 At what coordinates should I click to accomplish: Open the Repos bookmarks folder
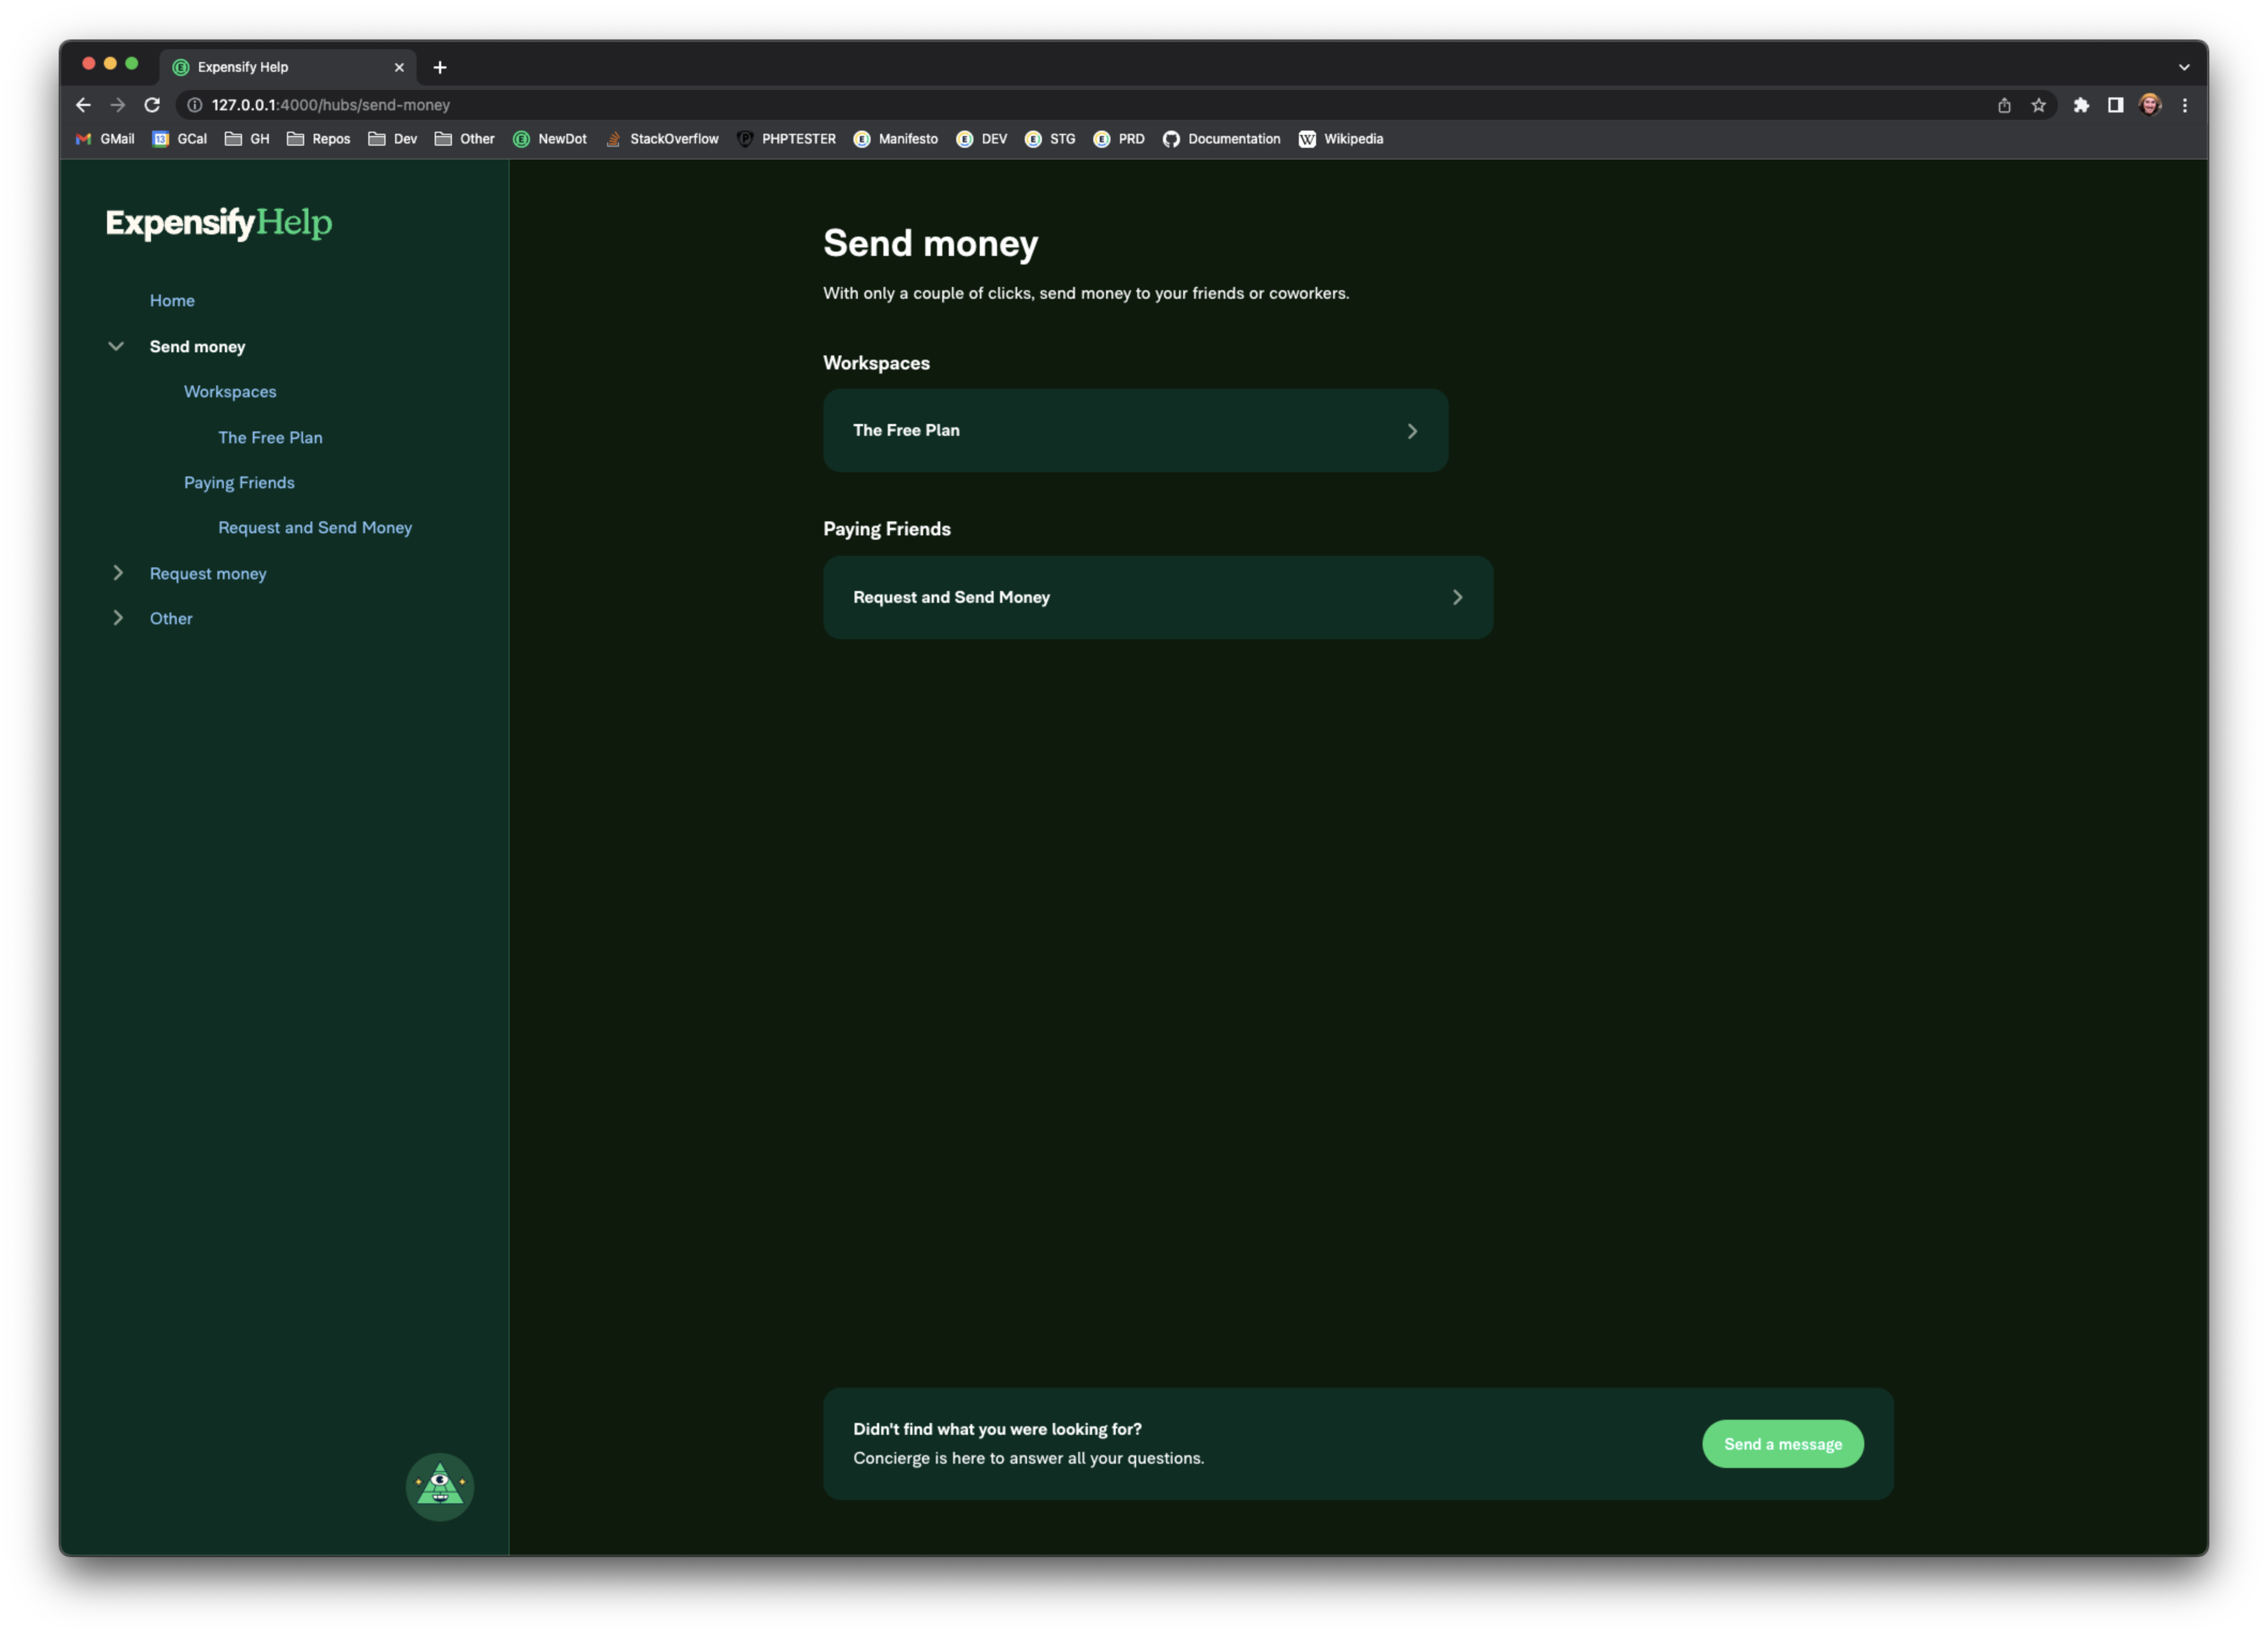pyautogui.click(x=318, y=139)
